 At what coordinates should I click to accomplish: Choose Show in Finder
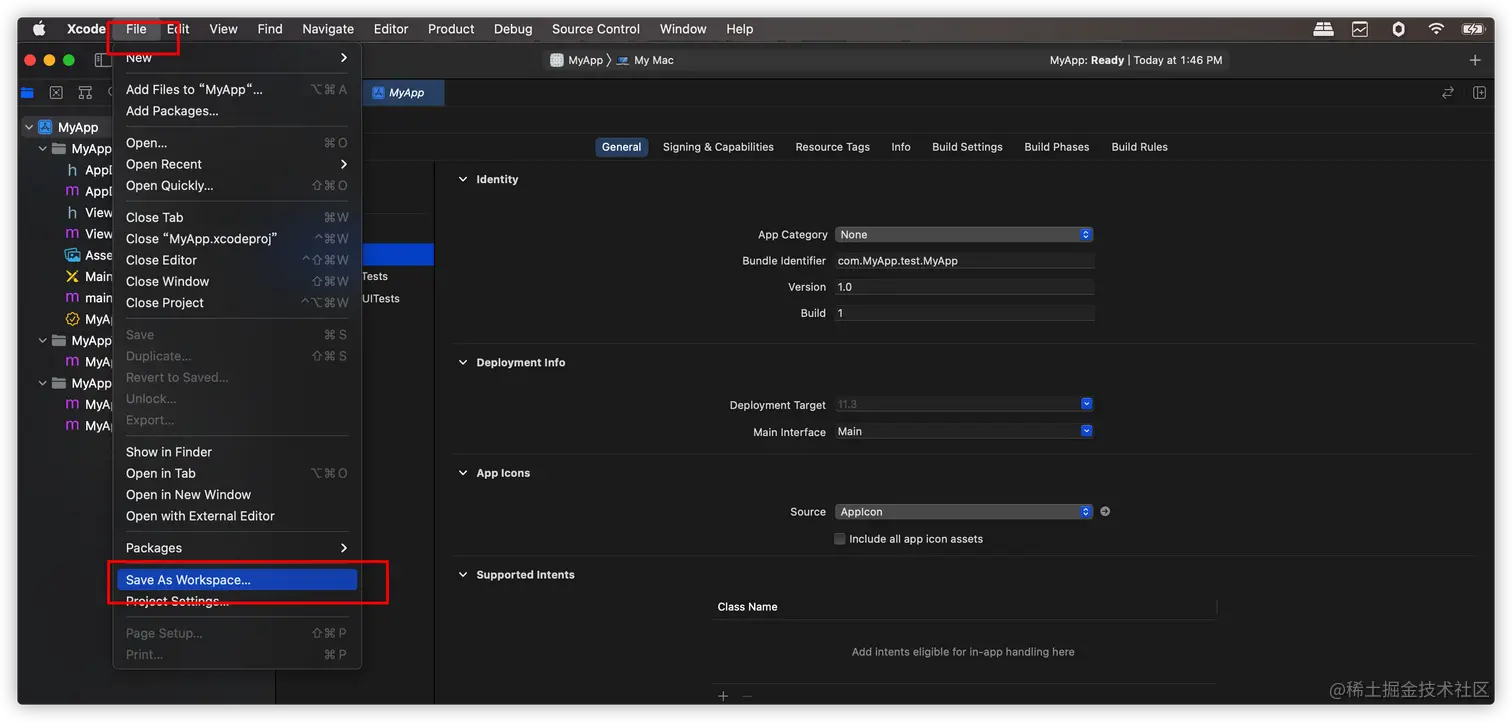237,452
